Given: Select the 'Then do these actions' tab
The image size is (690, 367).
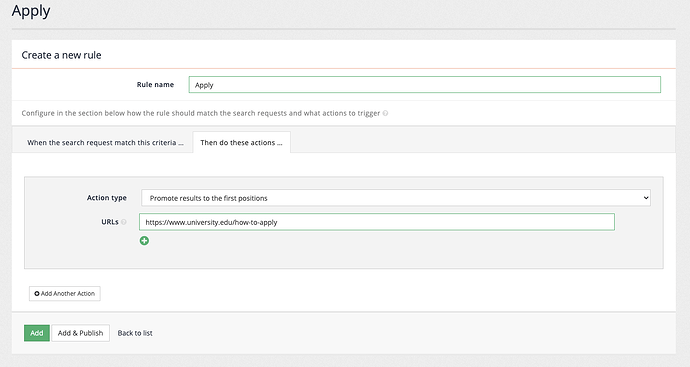Looking at the screenshot, I should click(x=241, y=143).
